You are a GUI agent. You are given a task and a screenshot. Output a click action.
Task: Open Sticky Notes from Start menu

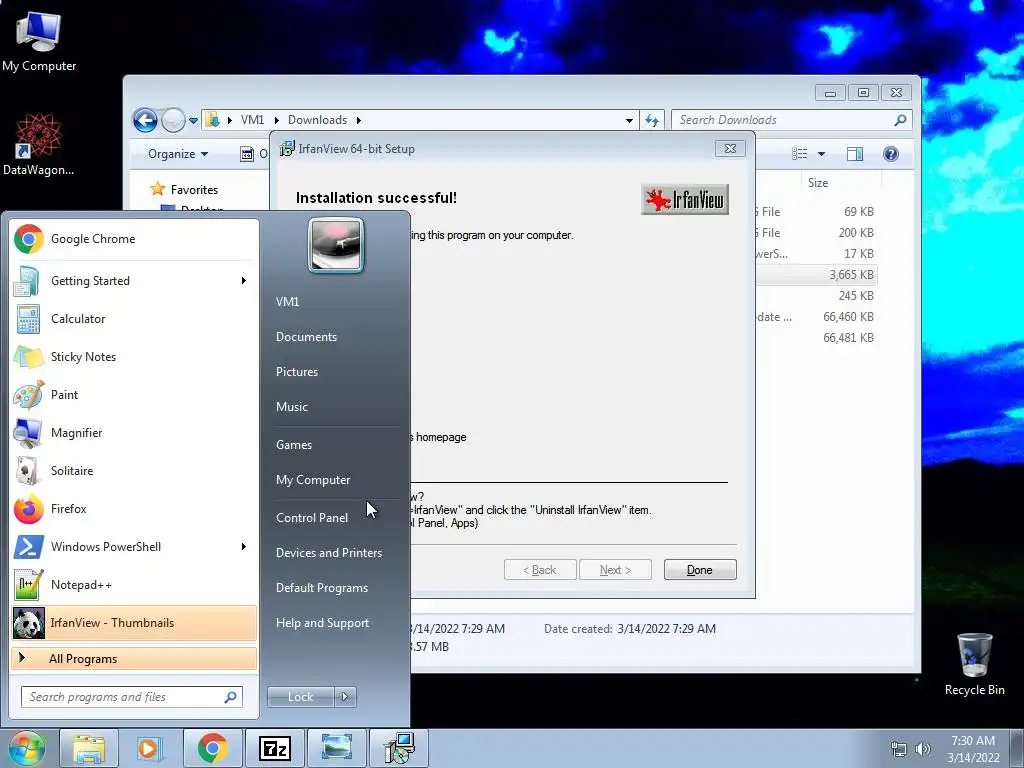pos(134,357)
